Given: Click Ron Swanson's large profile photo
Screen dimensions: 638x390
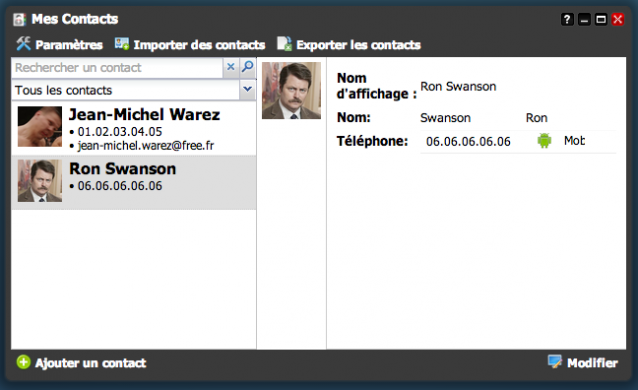Looking at the screenshot, I should click(x=291, y=90).
